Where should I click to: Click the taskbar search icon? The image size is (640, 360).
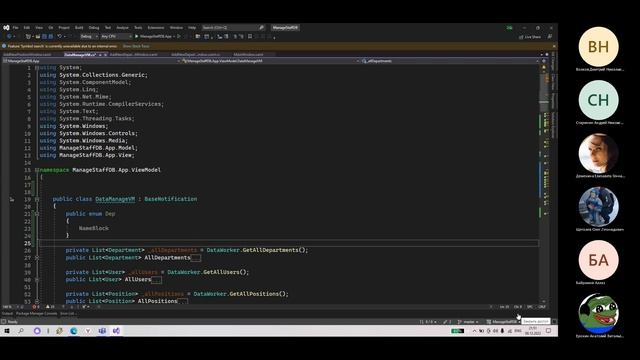pos(21,331)
